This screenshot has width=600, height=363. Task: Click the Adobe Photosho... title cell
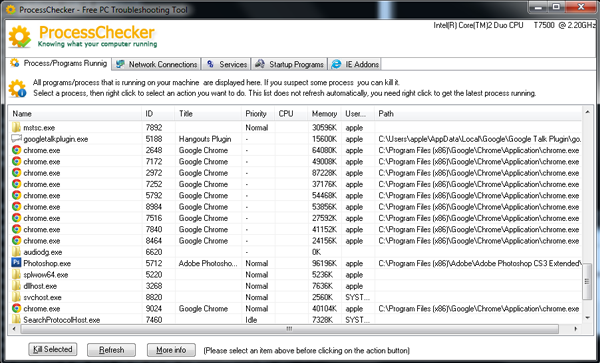pos(208,263)
